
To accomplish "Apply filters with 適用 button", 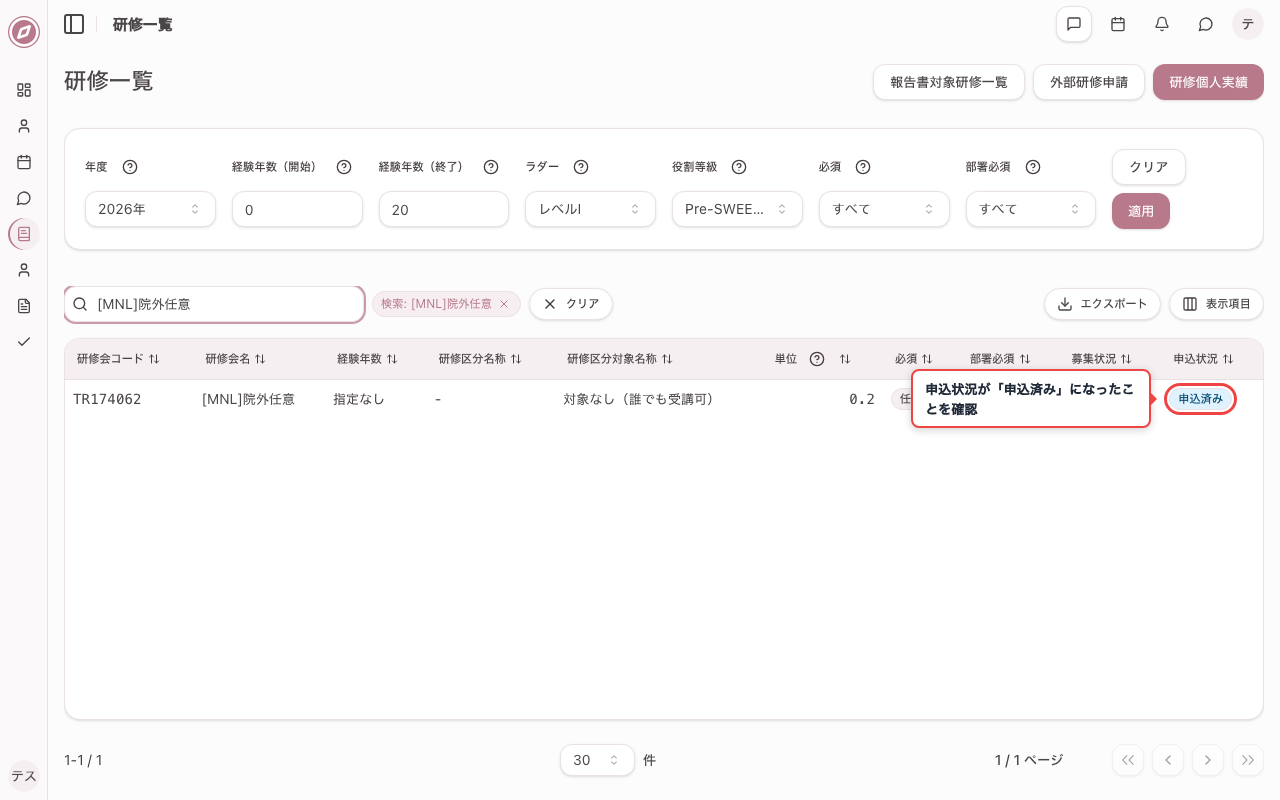I will tap(1141, 211).
